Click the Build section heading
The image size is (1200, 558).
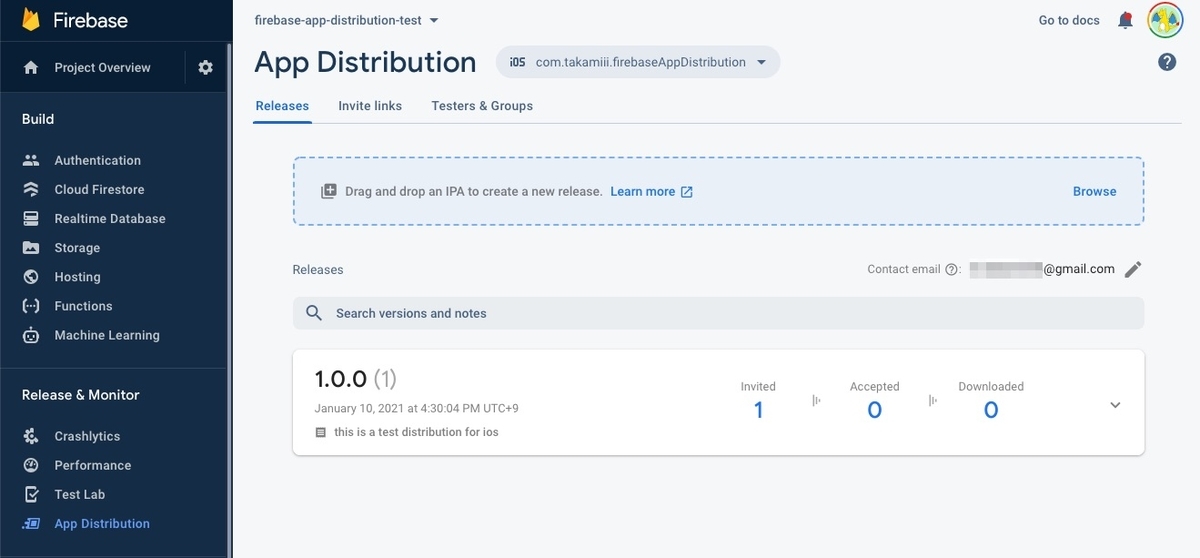click(x=38, y=119)
